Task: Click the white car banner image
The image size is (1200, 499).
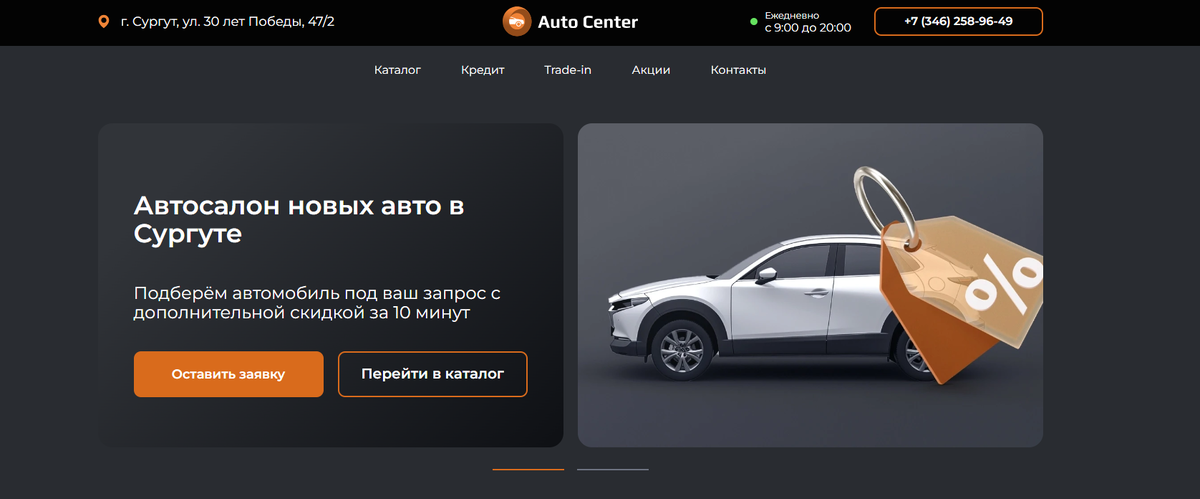Action: pos(810,285)
